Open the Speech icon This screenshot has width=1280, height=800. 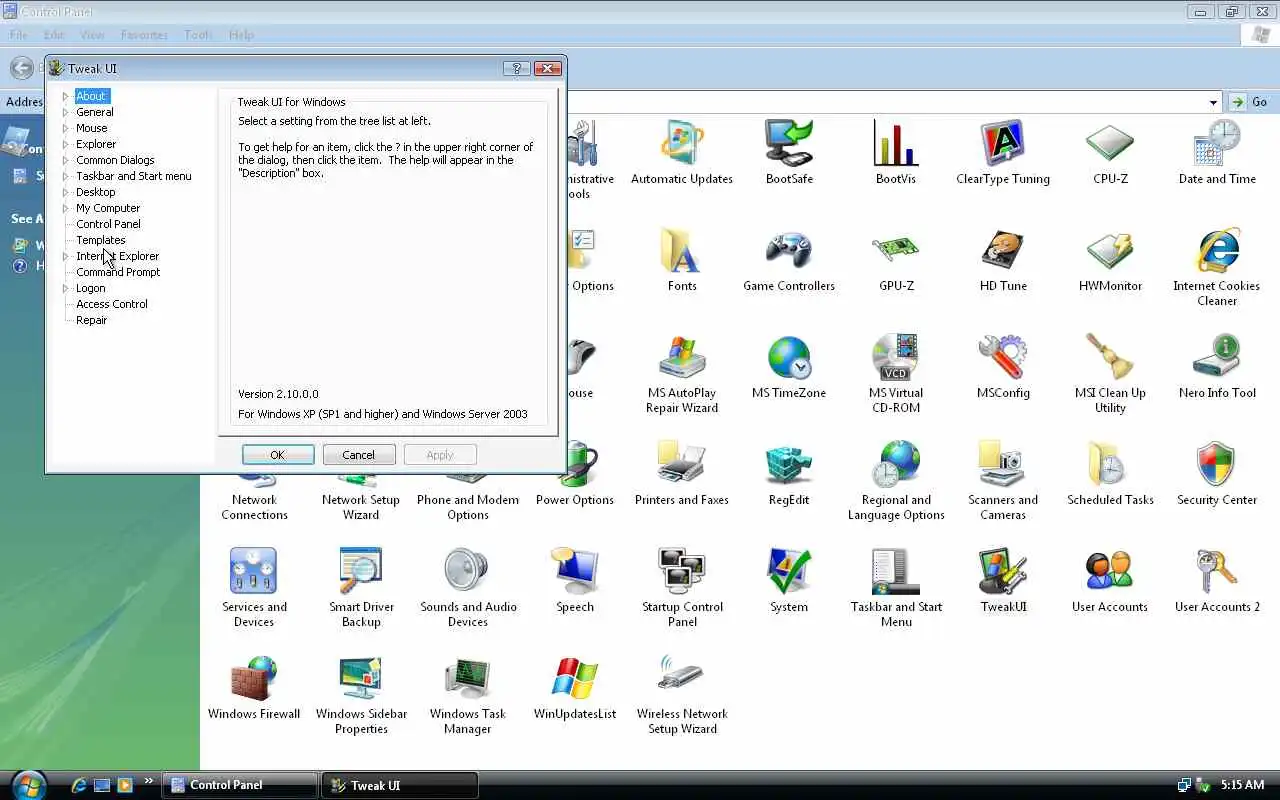point(575,571)
